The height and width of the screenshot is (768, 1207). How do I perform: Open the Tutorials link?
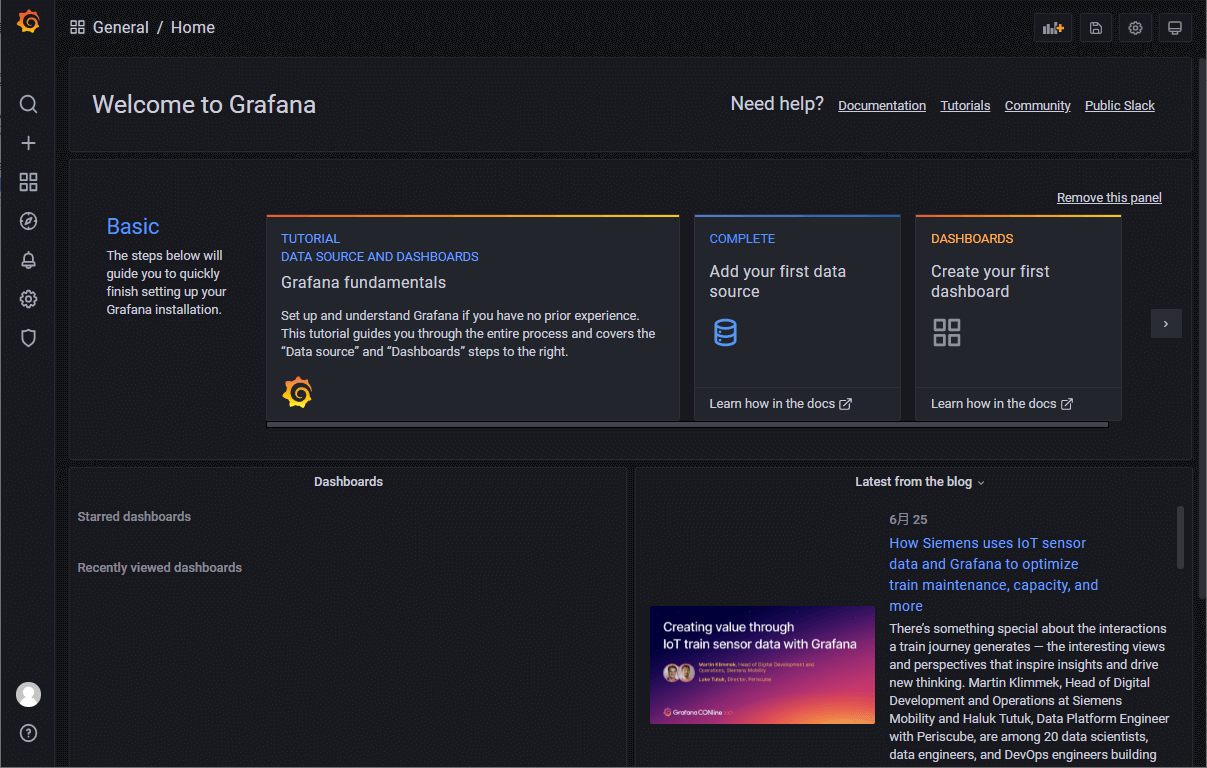[965, 106]
